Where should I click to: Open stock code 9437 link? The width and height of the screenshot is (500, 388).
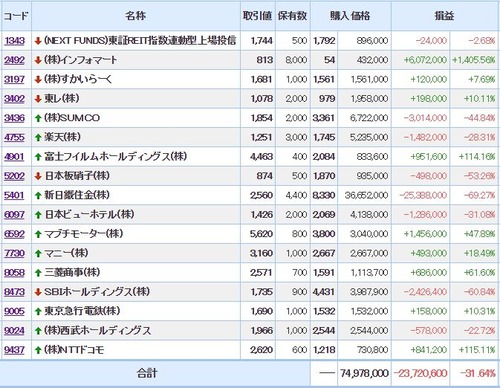[x=14, y=350]
